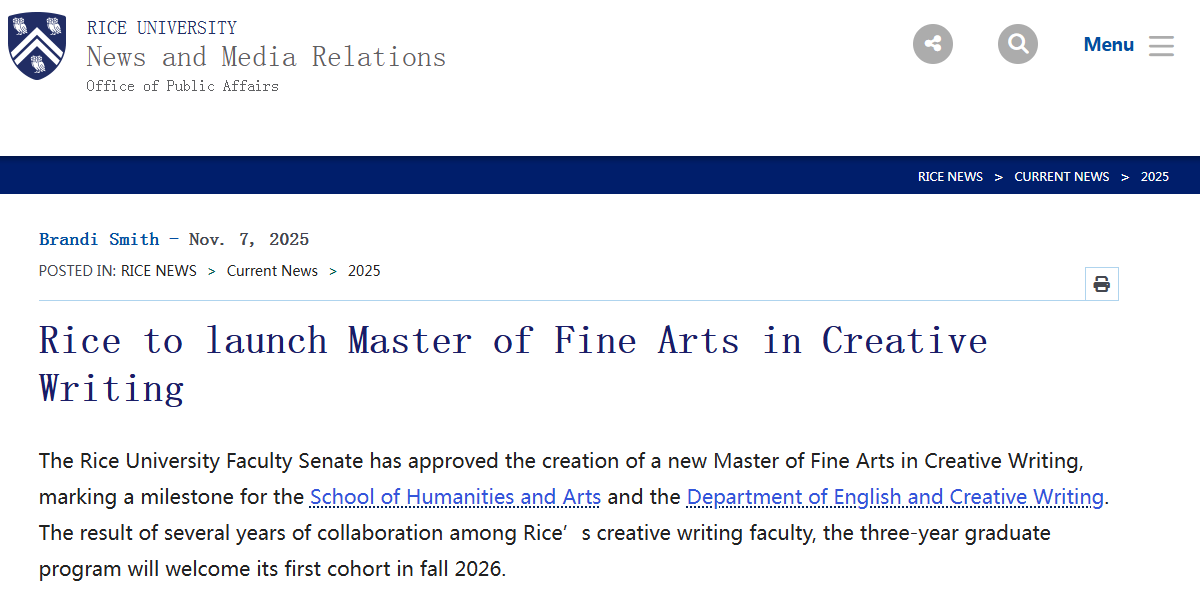
Task: Visit Department of English and Creative Writing link
Action: (x=895, y=497)
